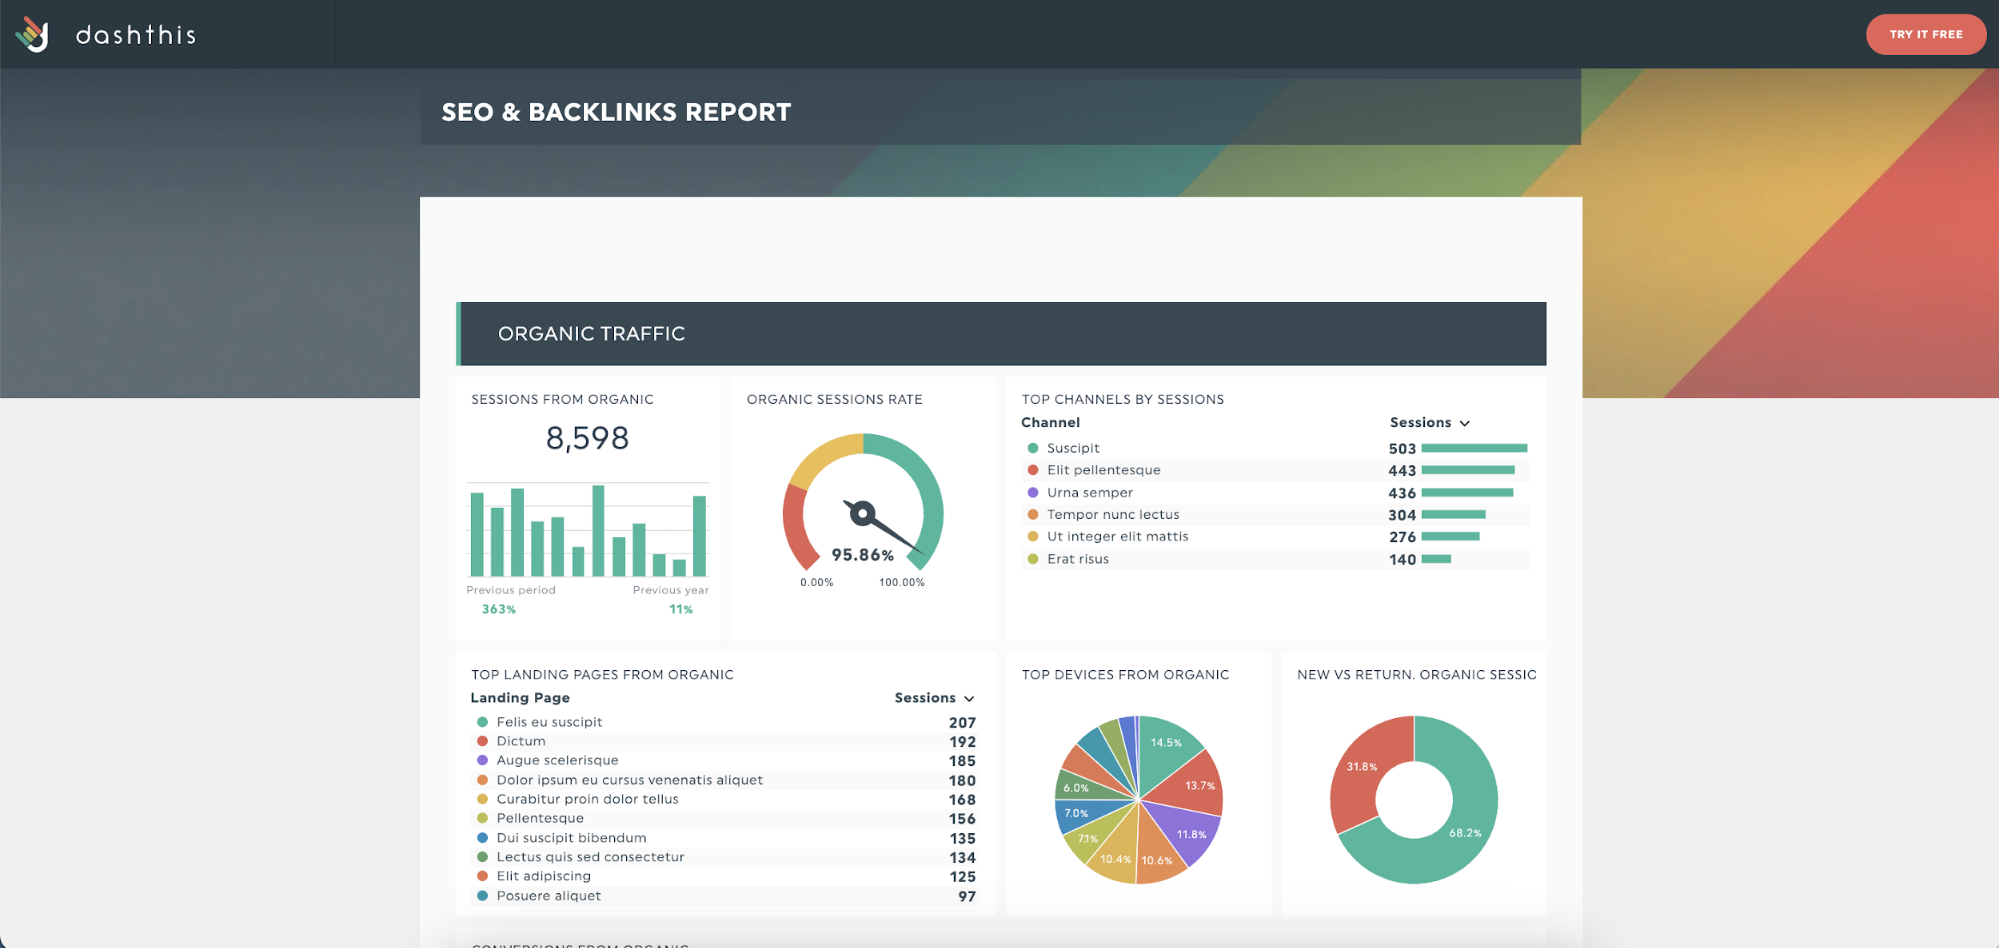This screenshot has width=1999, height=948.
Task: Open the dashthis wordmark link
Action: [x=136, y=35]
